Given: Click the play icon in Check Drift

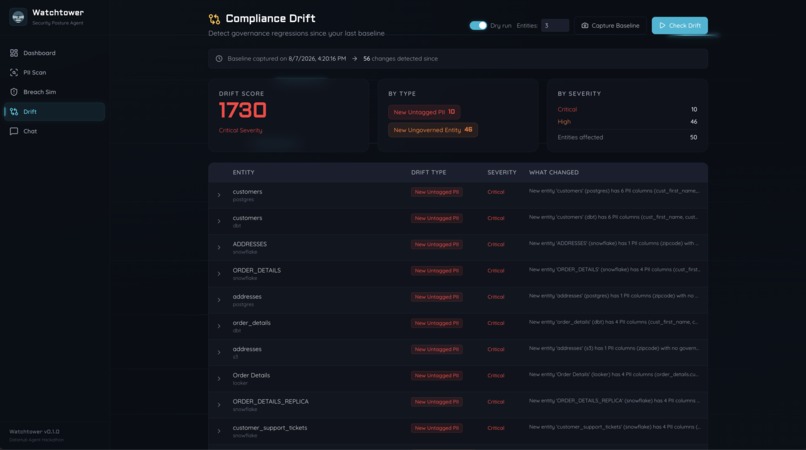Looking at the screenshot, I should click(x=662, y=25).
